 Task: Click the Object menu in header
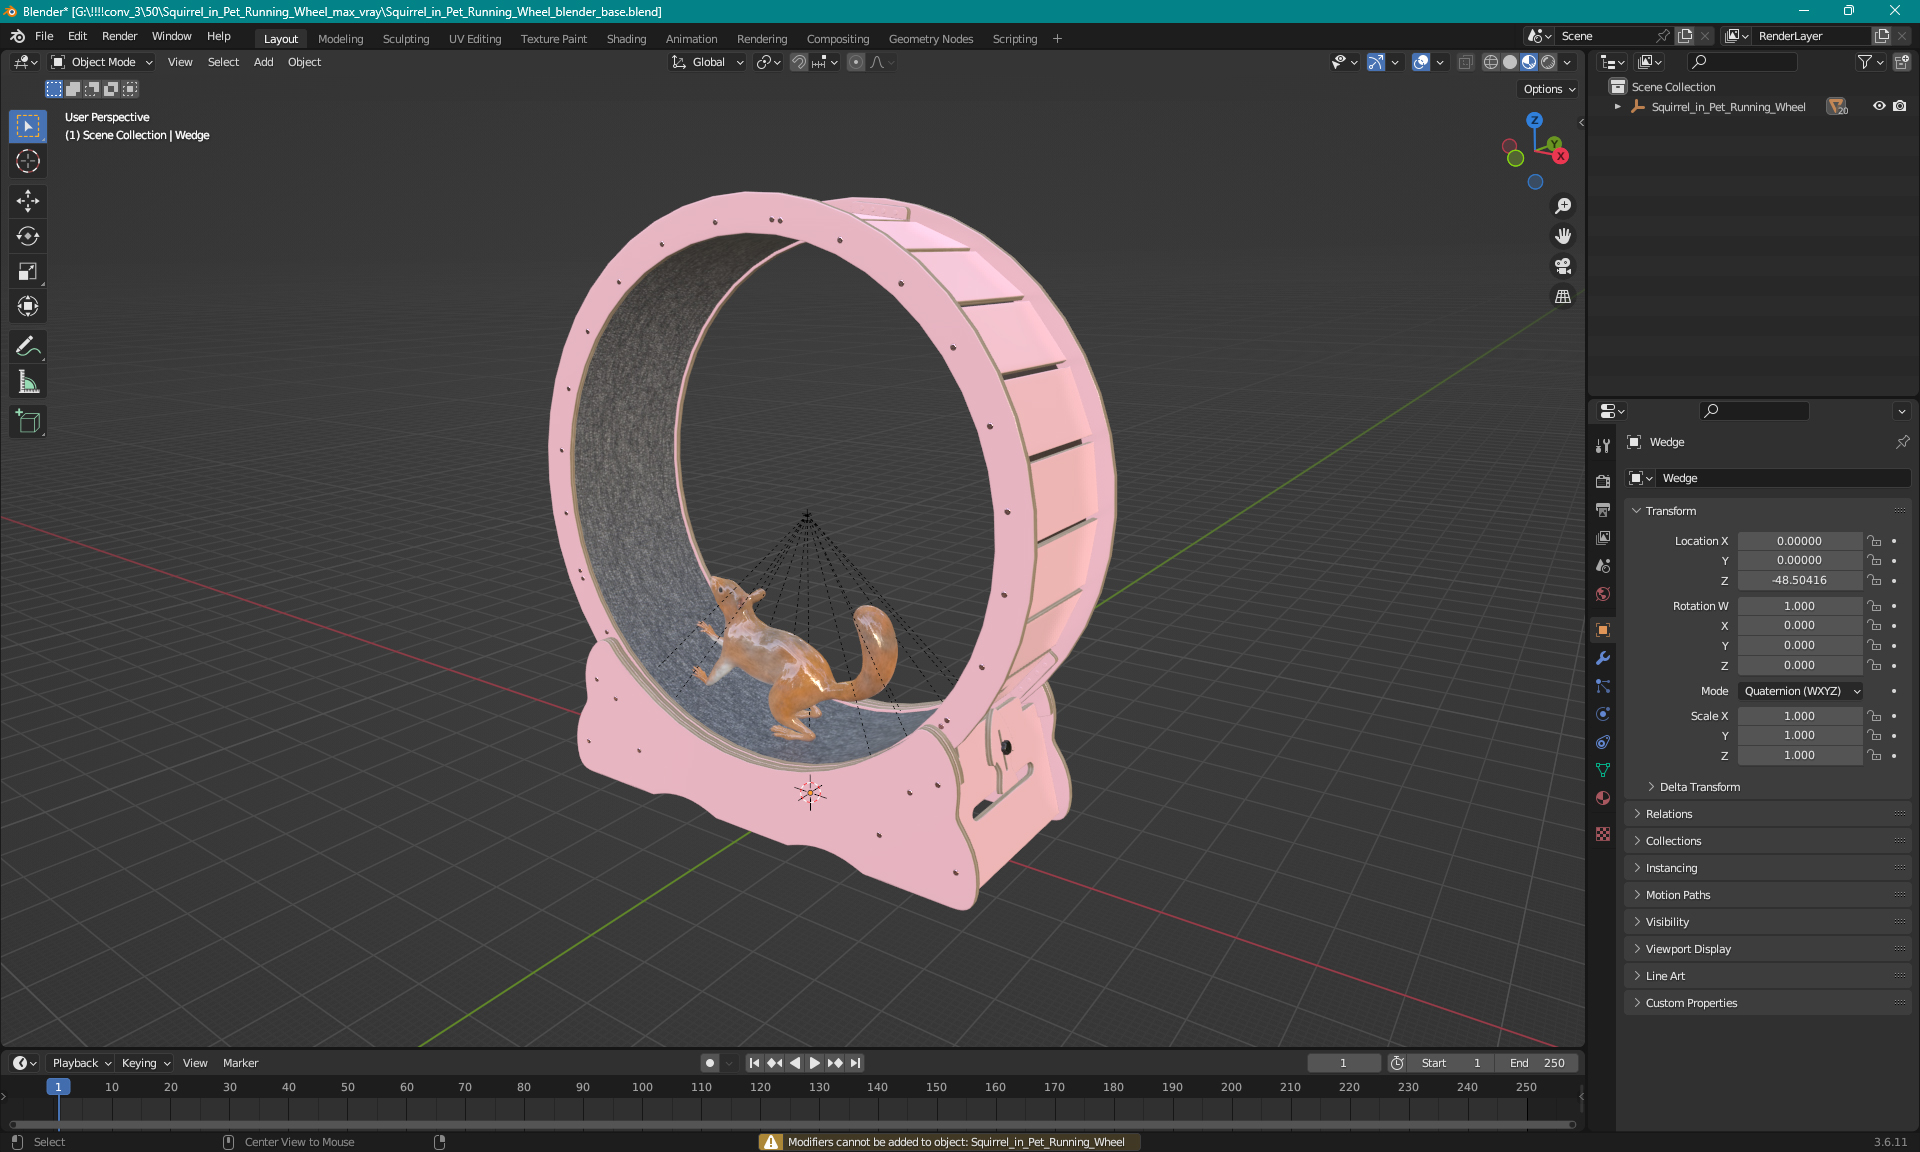coord(306,62)
